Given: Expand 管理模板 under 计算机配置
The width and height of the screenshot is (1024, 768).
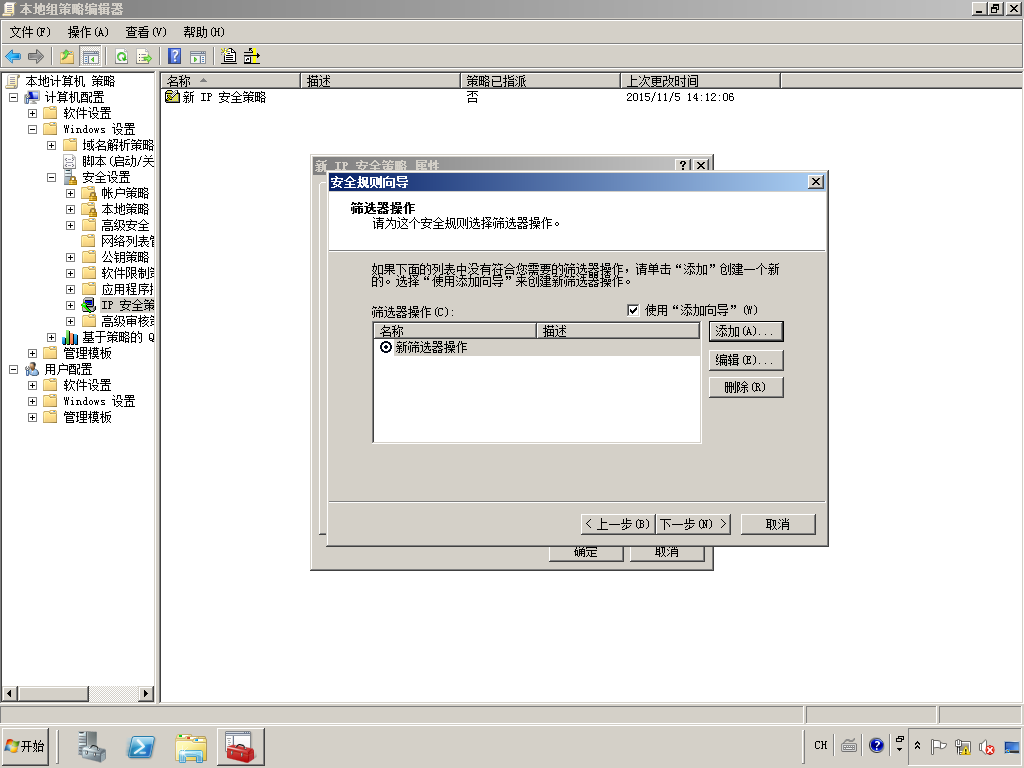Looking at the screenshot, I should click(x=33, y=353).
